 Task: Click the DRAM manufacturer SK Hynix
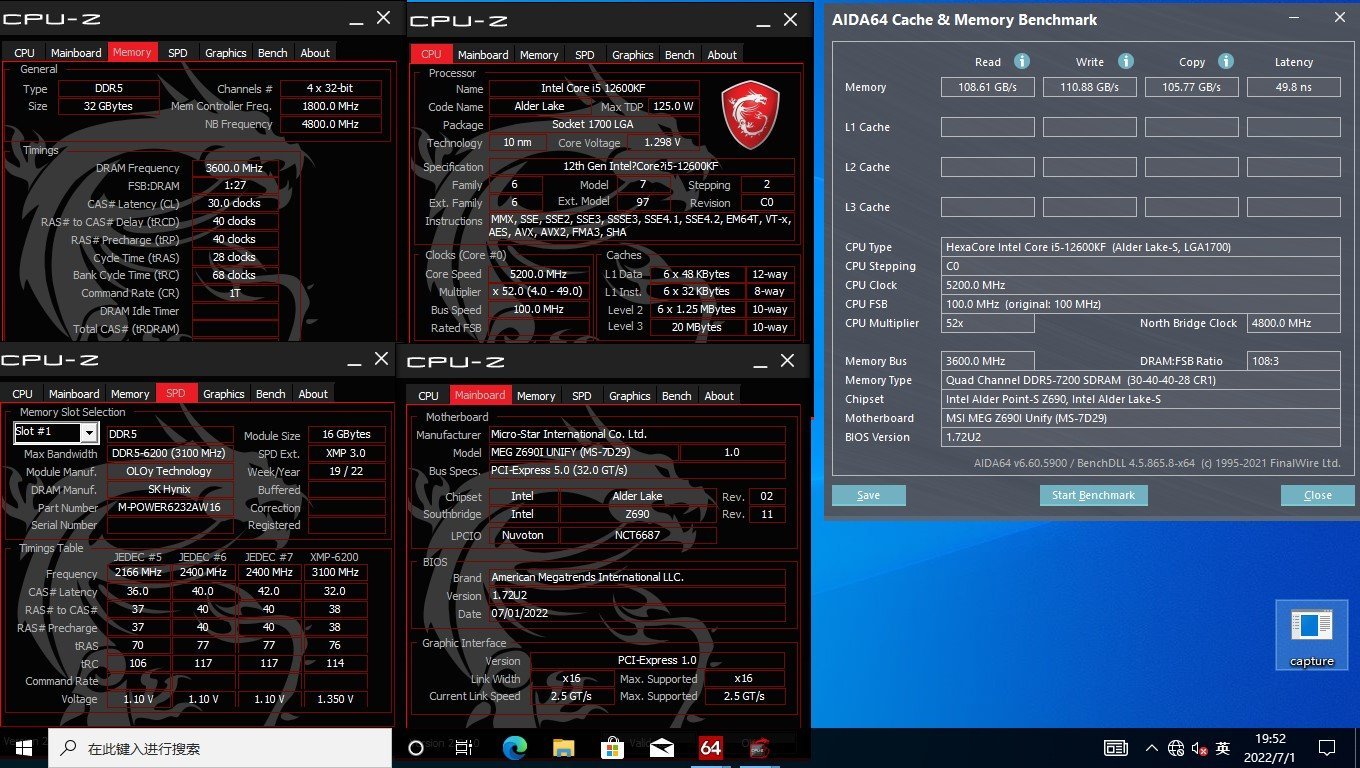[169, 489]
